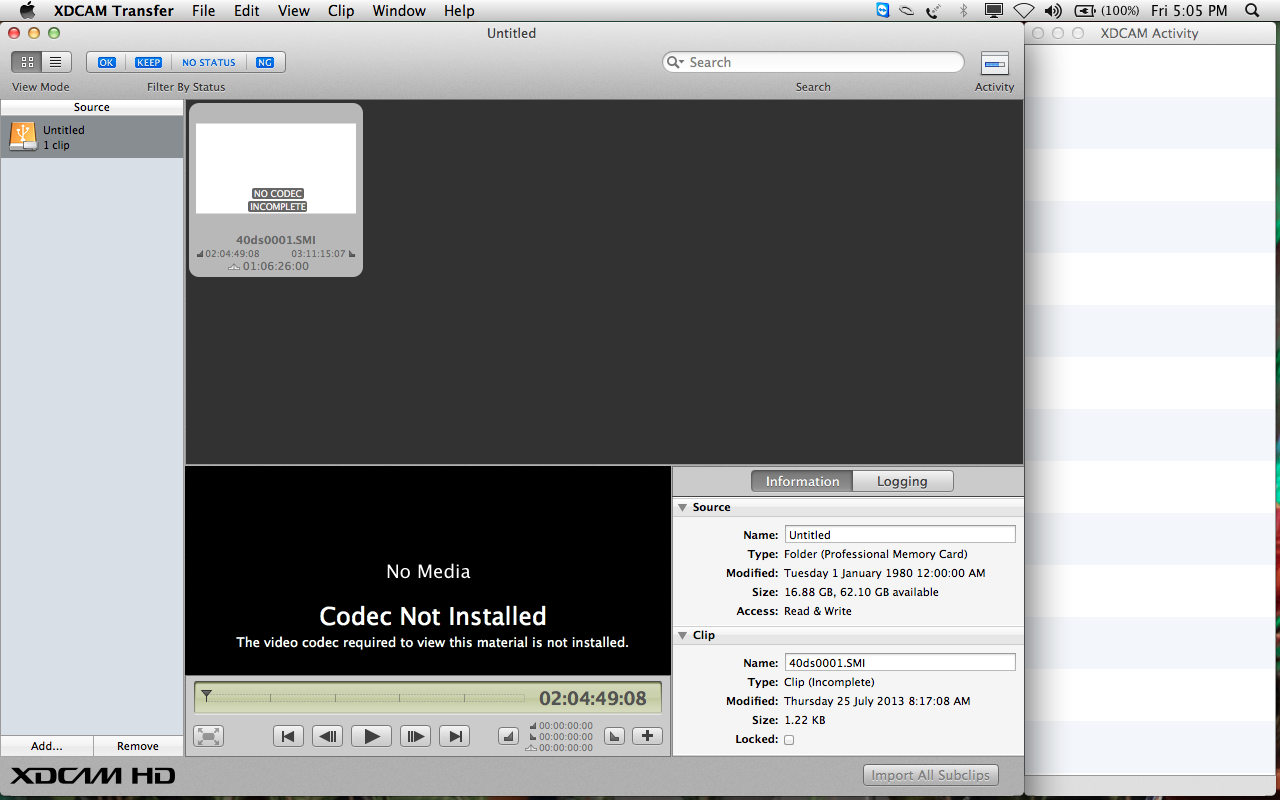Toggle full screen preview
This screenshot has width=1280, height=800.
pyautogui.click(x=208, y=736)
